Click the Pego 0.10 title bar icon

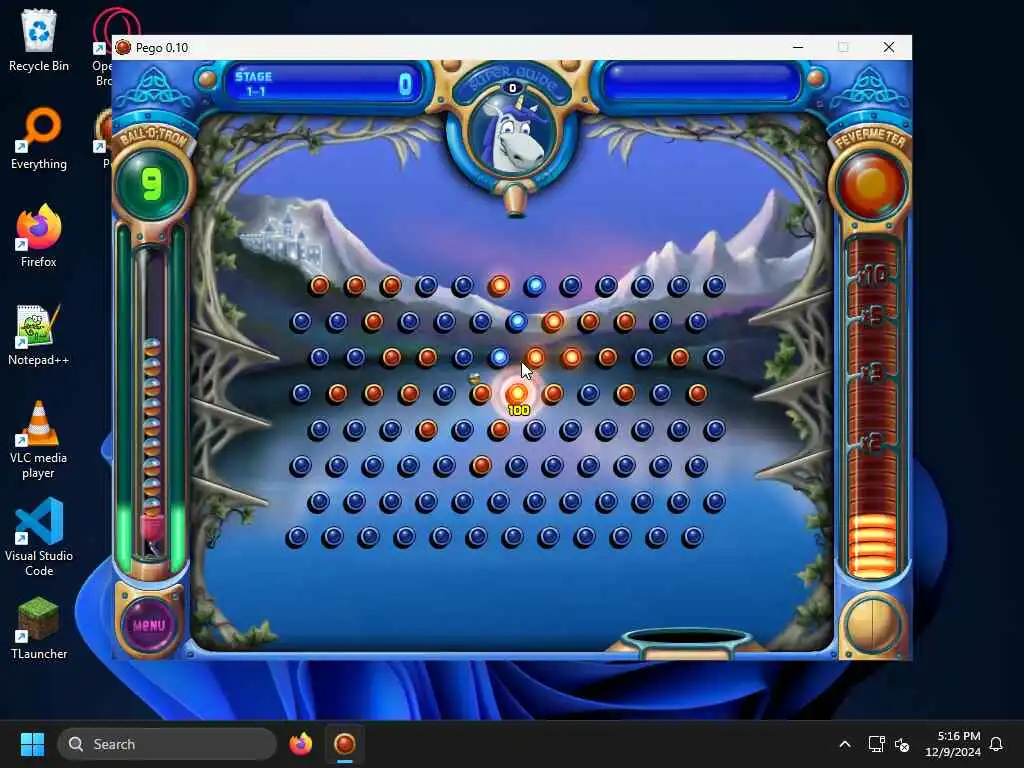(123, 48)
